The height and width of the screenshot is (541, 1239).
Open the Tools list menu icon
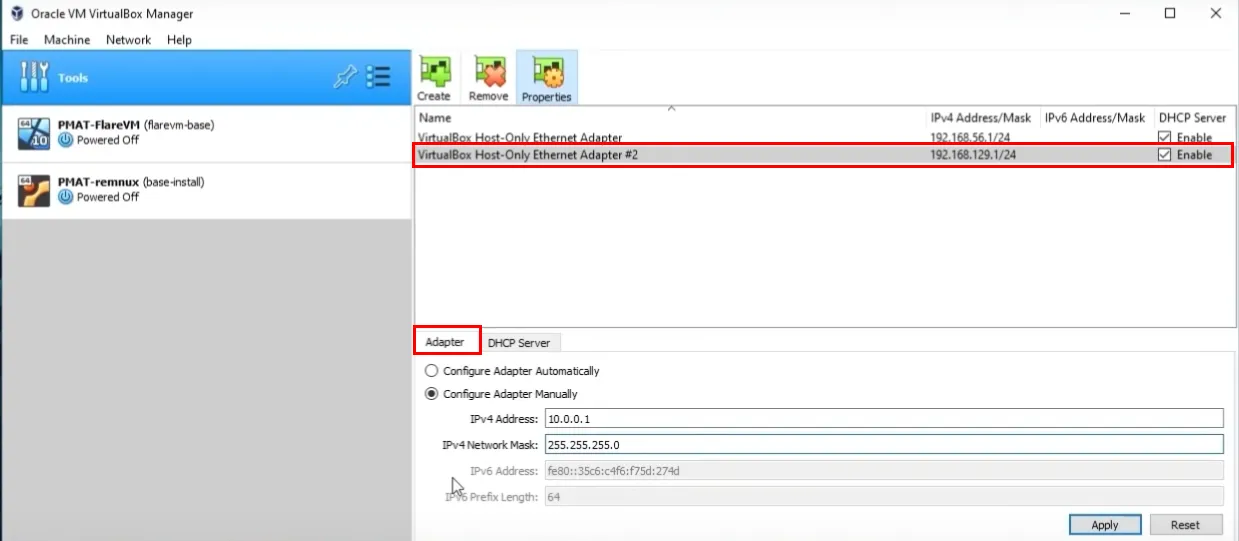pyautogui.click(x=378, y=78)
